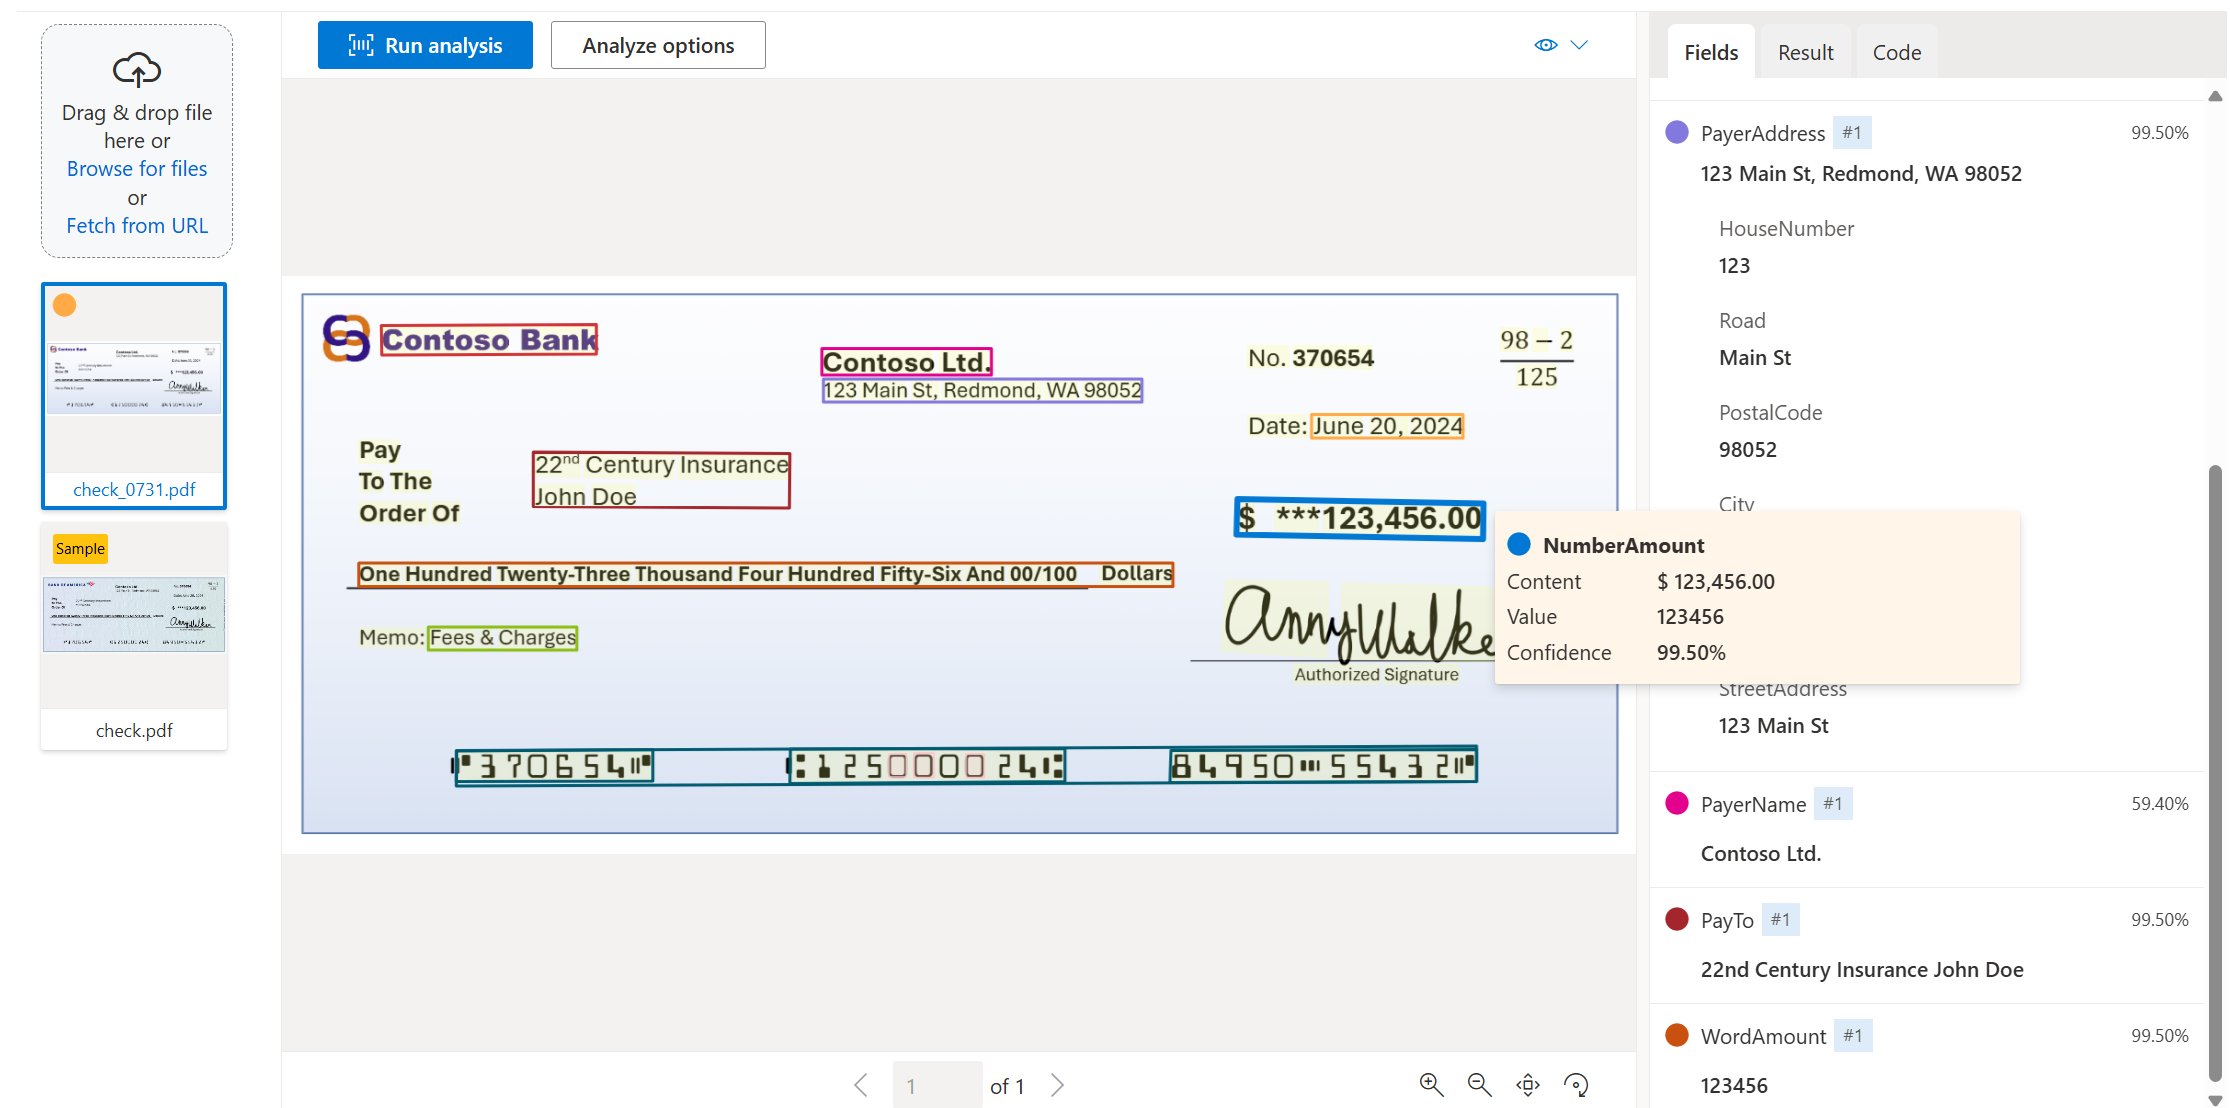Click Browse for files link

tap(138, 168)
